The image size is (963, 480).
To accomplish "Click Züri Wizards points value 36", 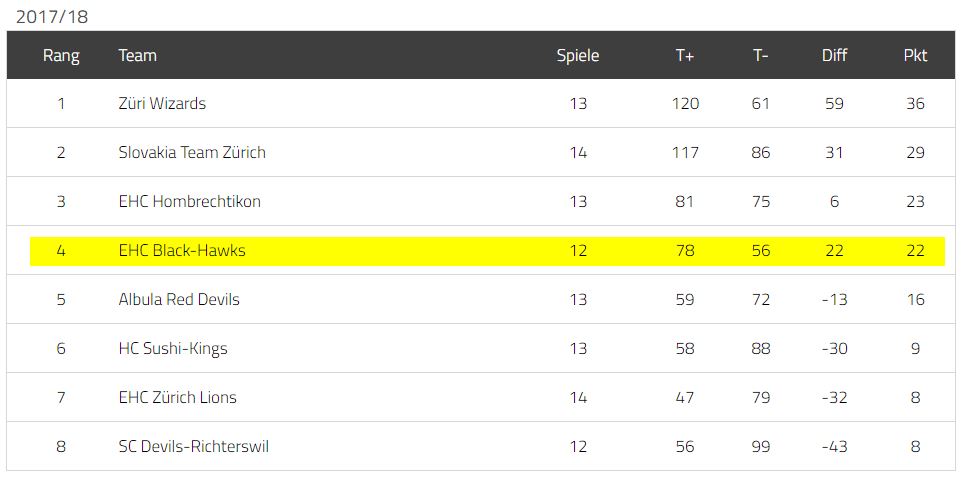I will pyautogui.click(x=915, y=104).
